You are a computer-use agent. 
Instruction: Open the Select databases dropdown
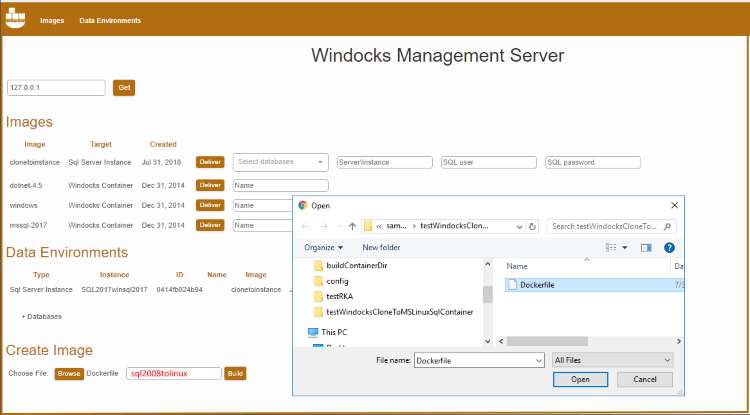coord(280,162)
